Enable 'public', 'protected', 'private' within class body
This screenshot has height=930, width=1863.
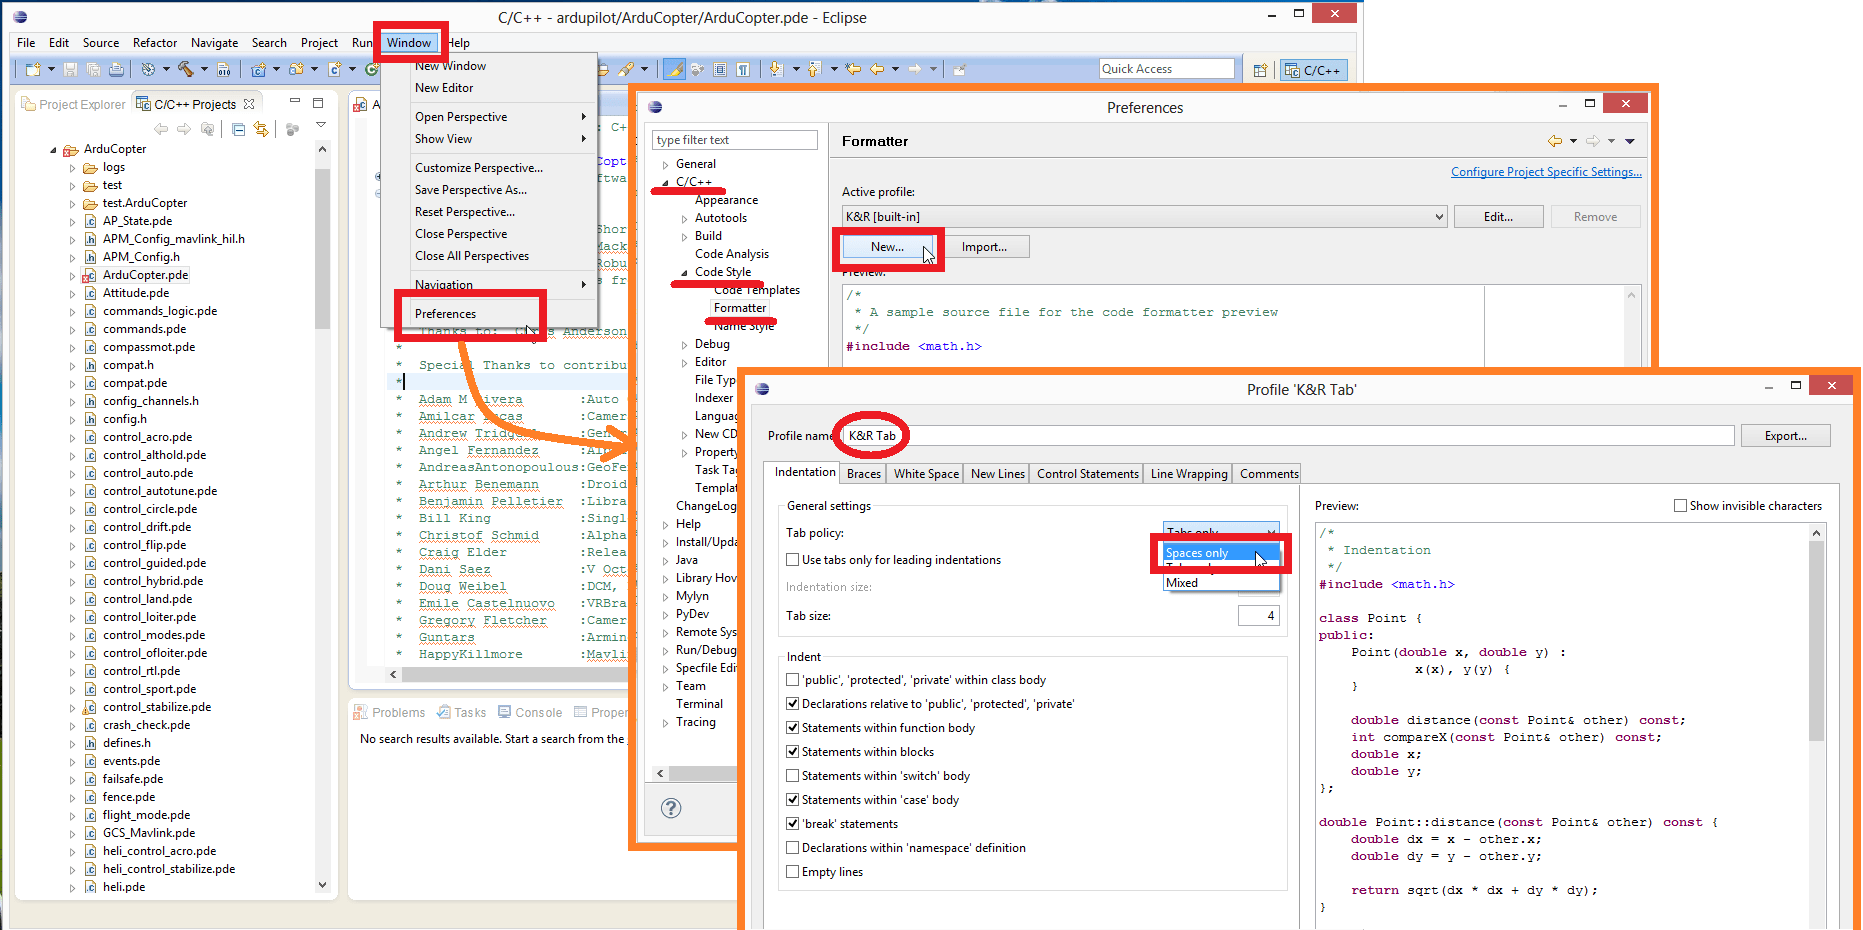[793, 679]
